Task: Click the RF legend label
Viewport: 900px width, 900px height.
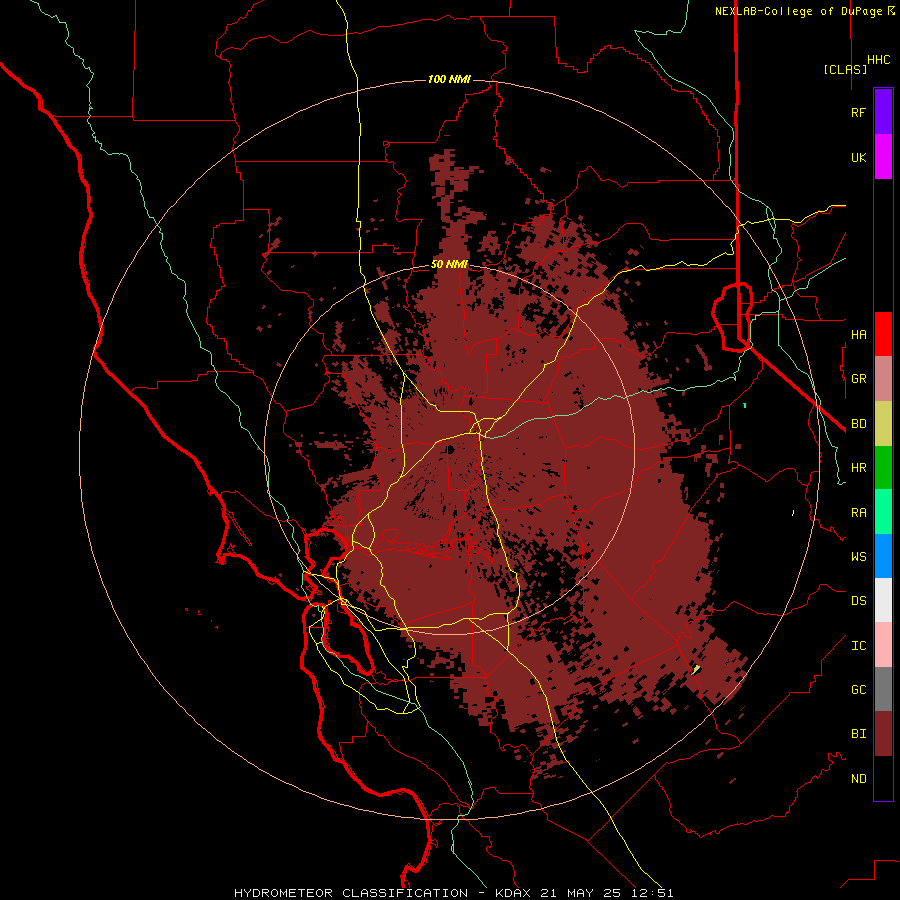Action: pyautogui.click(x=858, y=112)
